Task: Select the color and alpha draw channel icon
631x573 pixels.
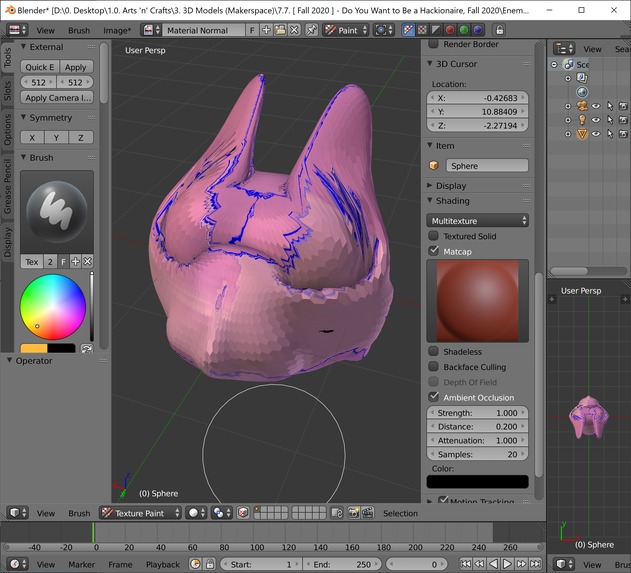Action: point(408,30)
